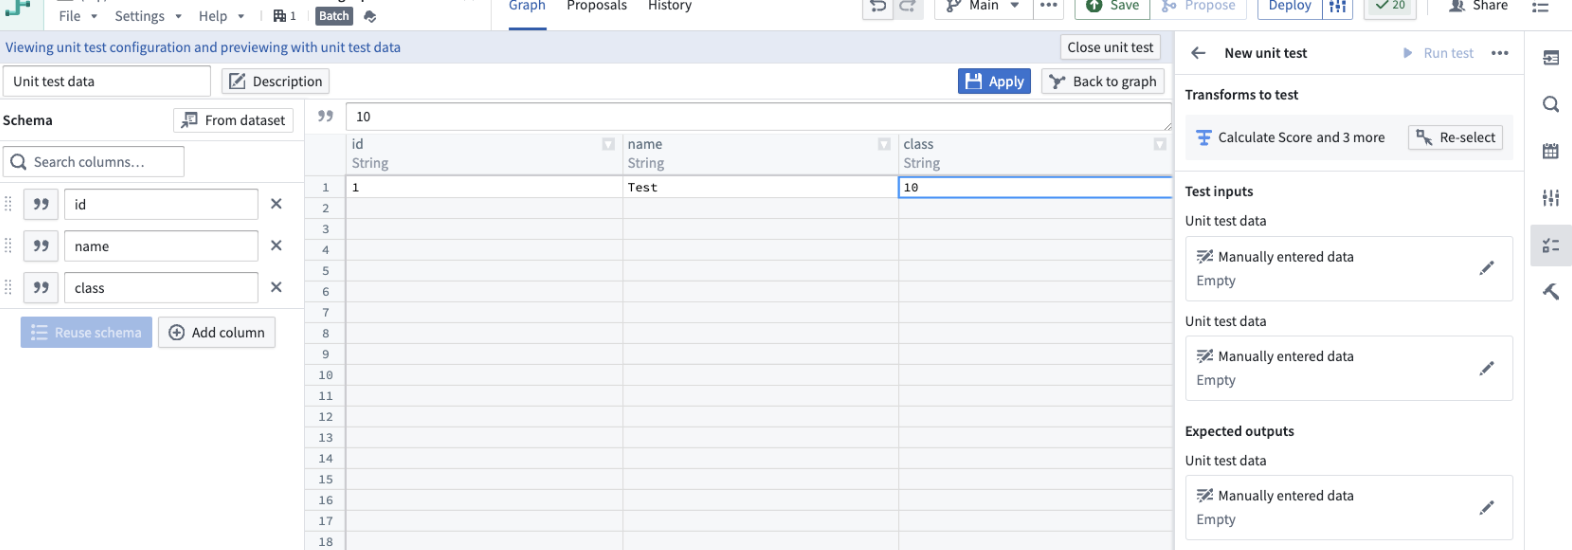Switch to the Proposals tab
Screen dimensions: 1572x550
pyautogui.click(x=597, y=8)
